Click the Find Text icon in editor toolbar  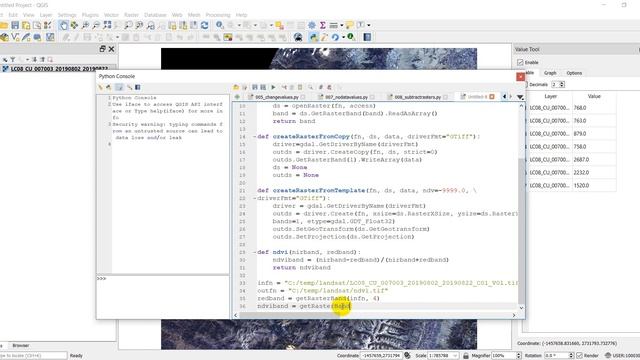tap(311, 87)
